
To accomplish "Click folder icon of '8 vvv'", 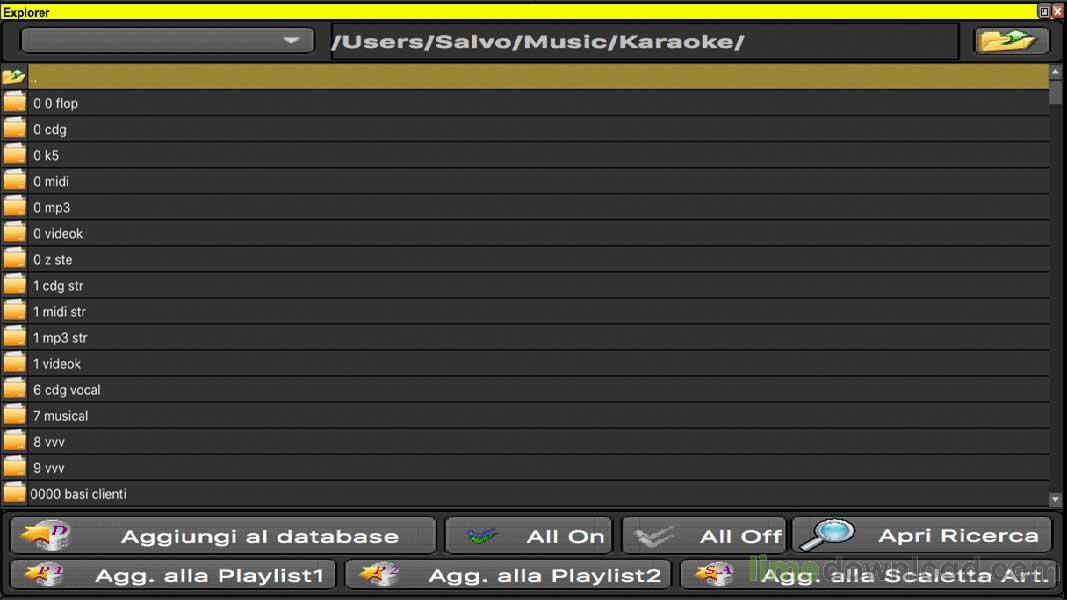I will 14,441.
